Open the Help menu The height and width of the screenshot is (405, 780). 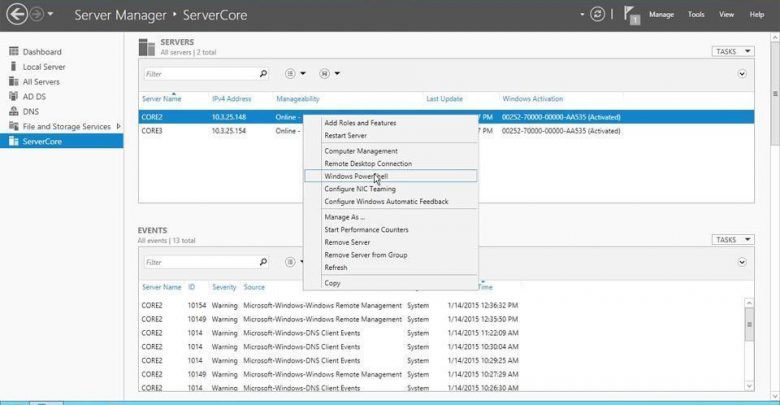[757, 14]
